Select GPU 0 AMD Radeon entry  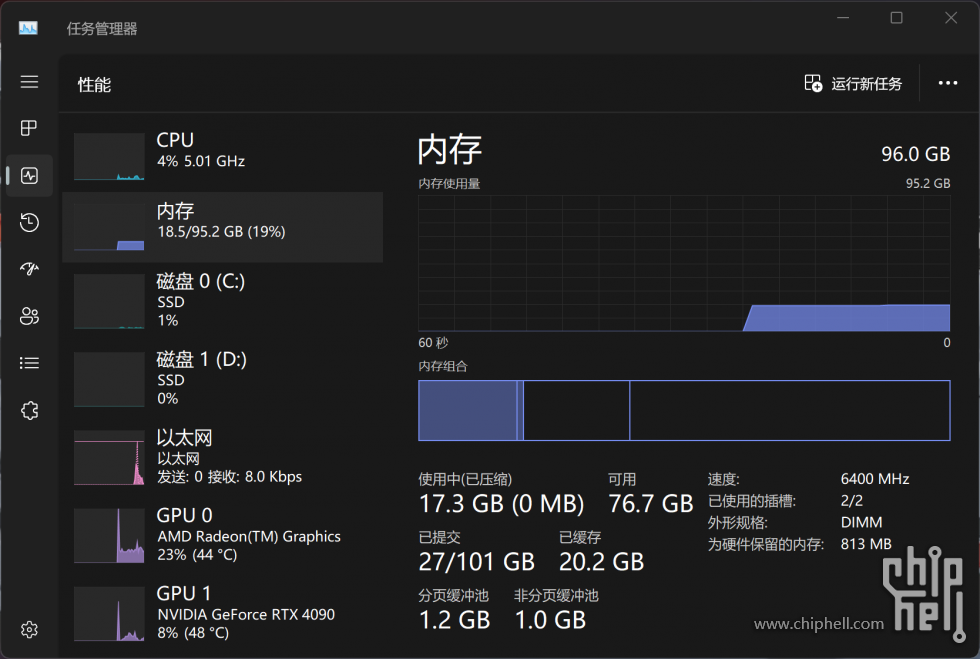point(222,535)
